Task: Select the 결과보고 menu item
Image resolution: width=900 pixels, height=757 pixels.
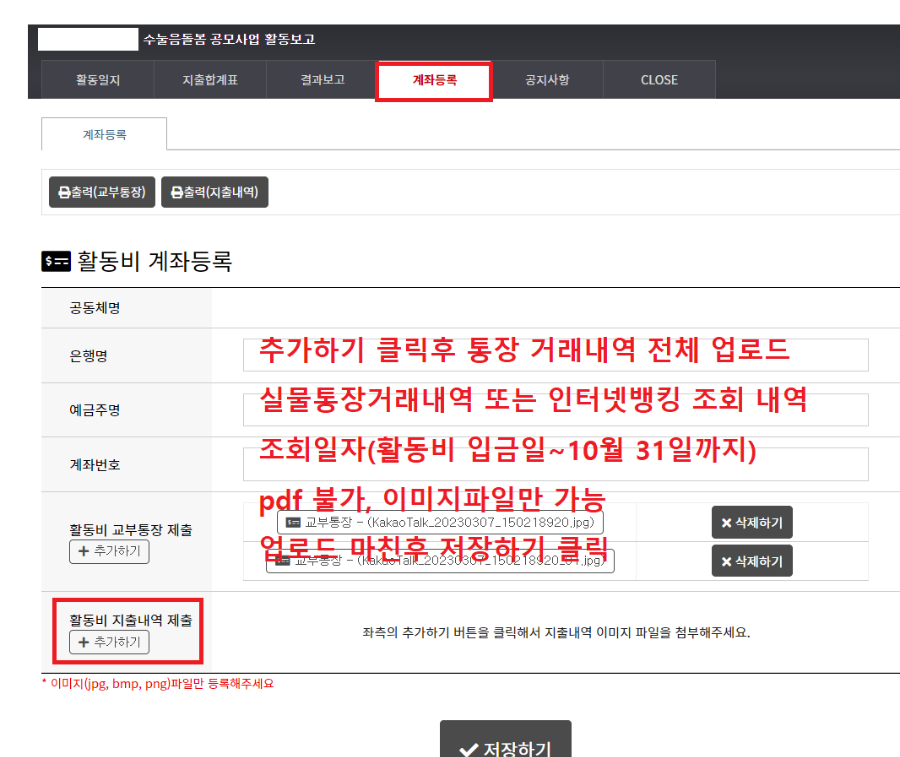Action: point(320,80)
